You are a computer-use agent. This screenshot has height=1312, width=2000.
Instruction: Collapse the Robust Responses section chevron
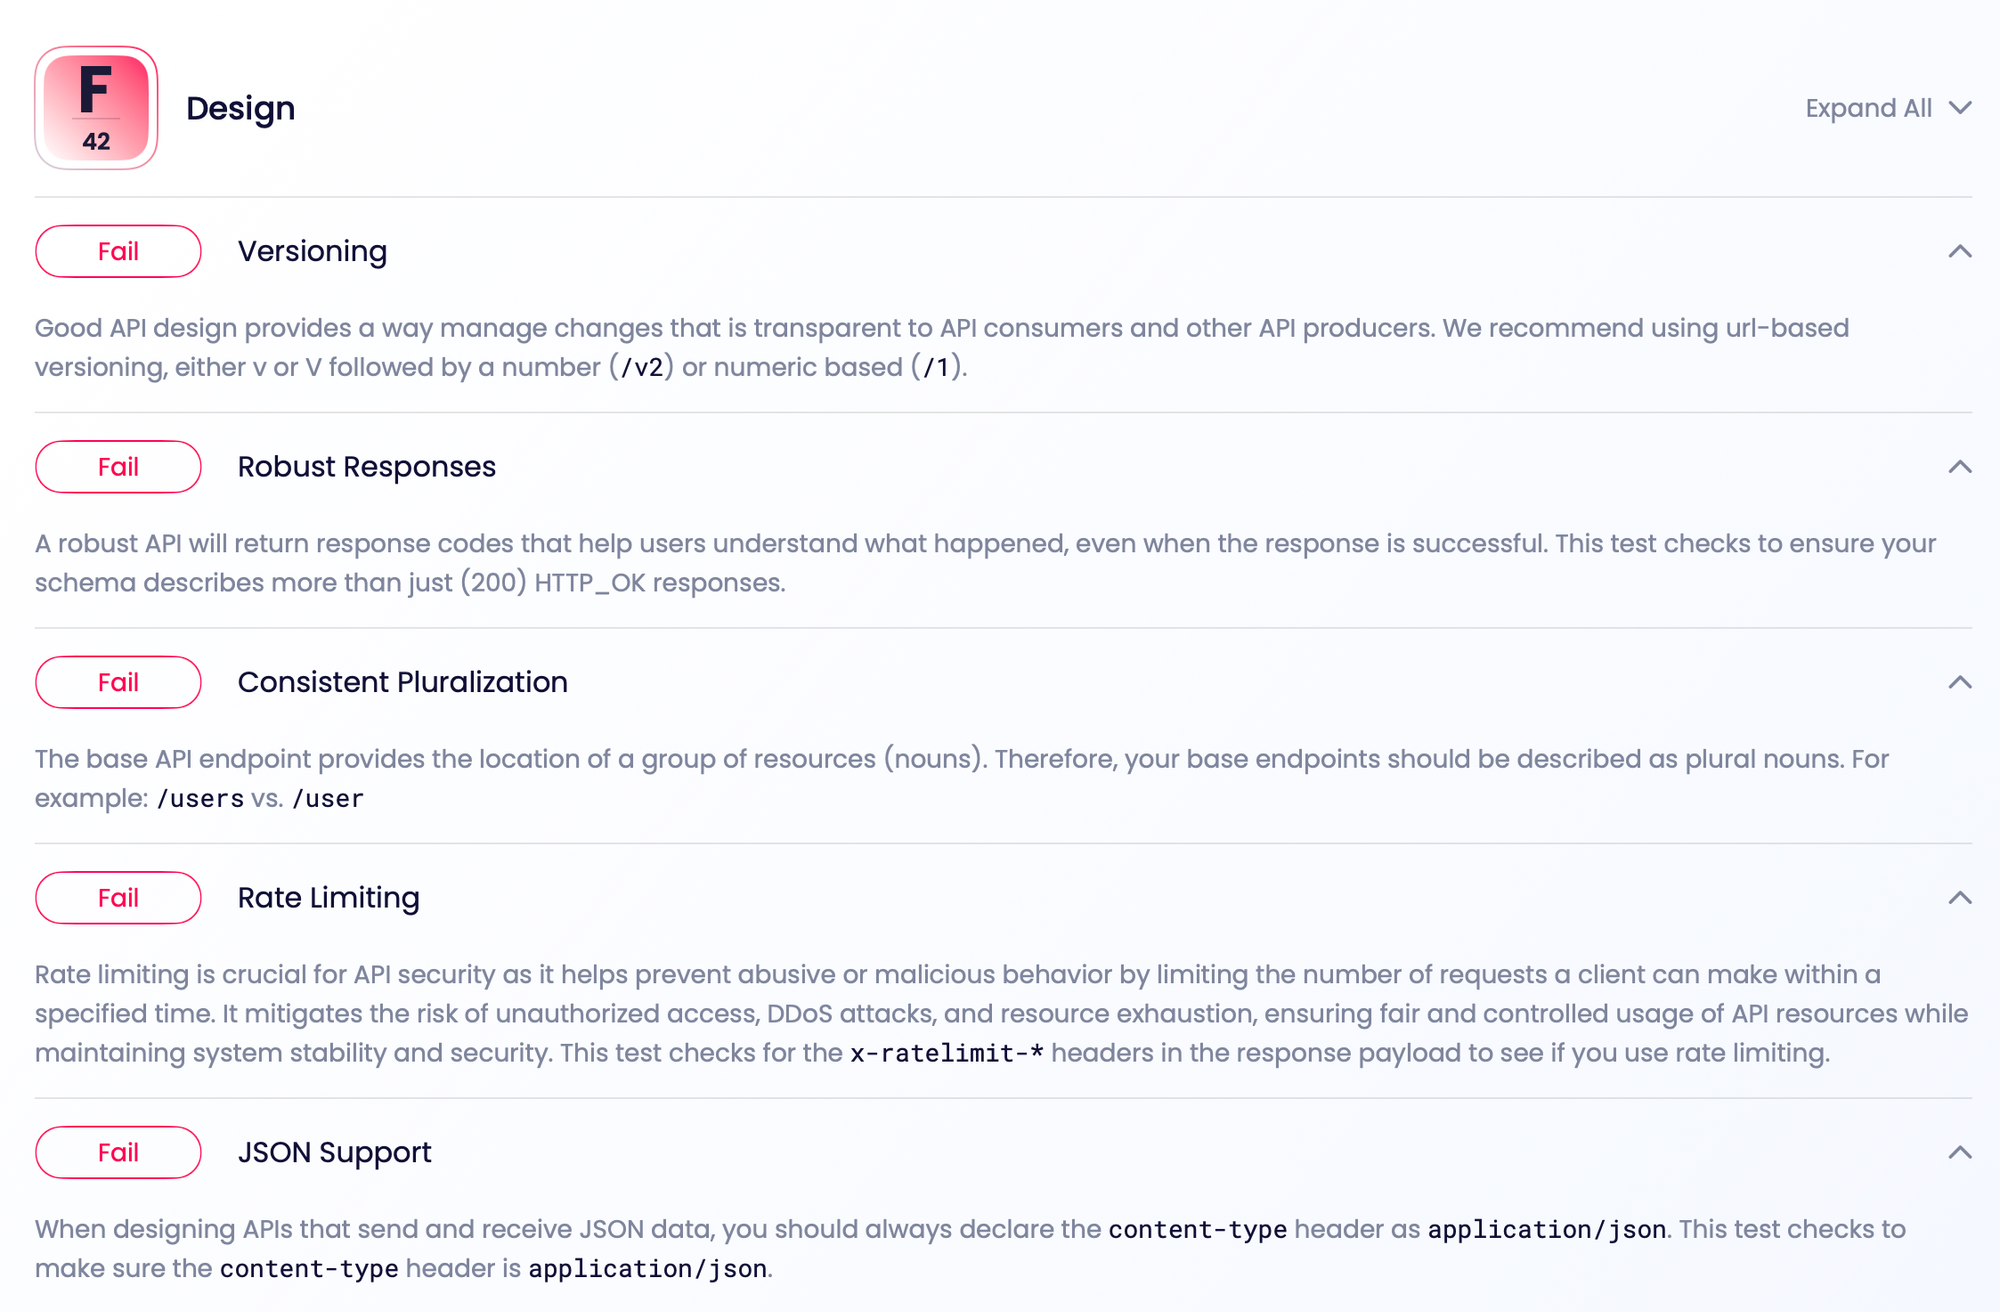coord(1960,467)
